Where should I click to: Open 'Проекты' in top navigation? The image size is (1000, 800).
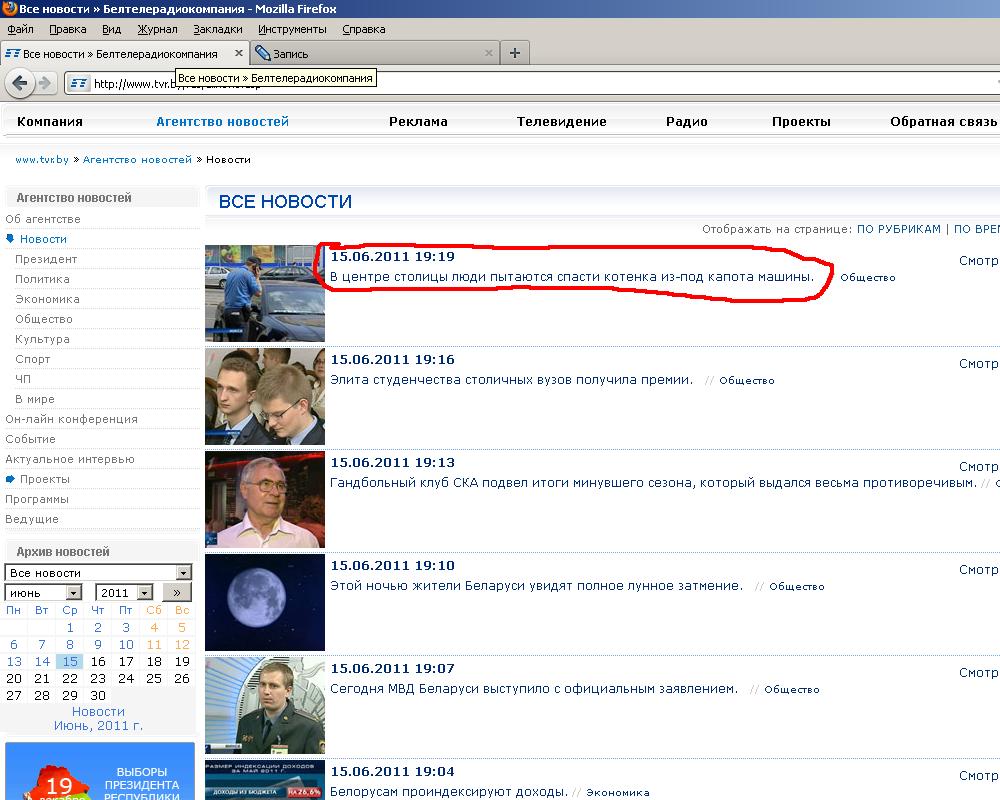click(x=801, y=121)
